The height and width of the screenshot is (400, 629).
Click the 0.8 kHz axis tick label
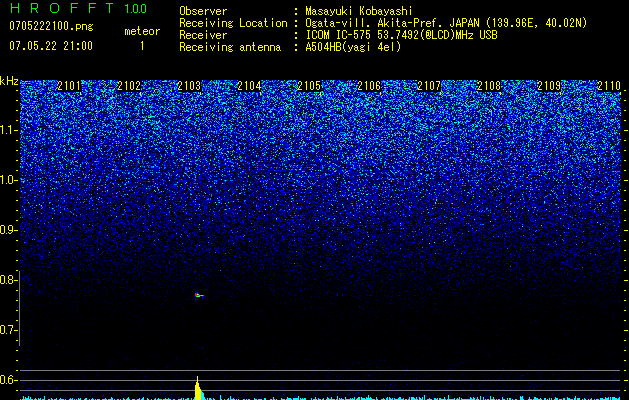click(x=8, y=280)
